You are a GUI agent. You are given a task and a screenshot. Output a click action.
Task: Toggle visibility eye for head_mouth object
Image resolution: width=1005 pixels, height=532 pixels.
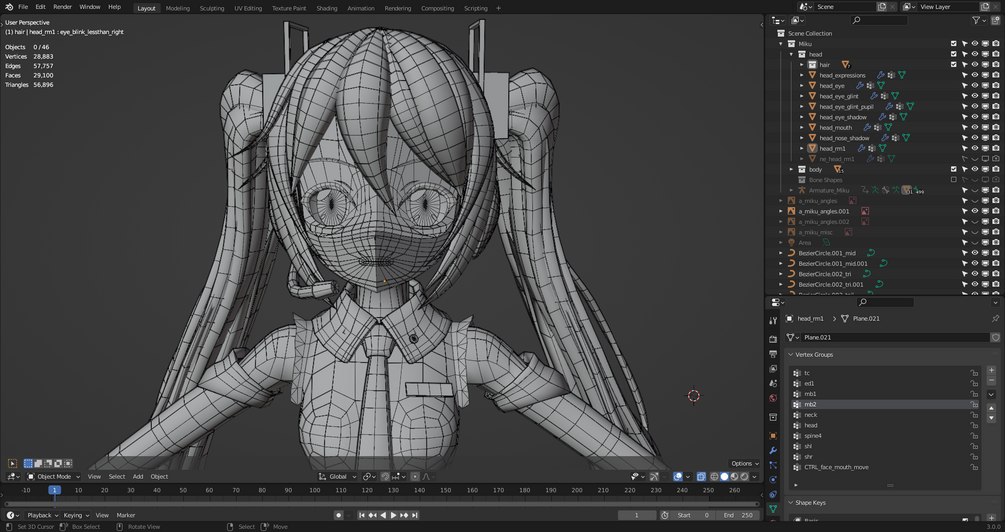click(975, 127)
